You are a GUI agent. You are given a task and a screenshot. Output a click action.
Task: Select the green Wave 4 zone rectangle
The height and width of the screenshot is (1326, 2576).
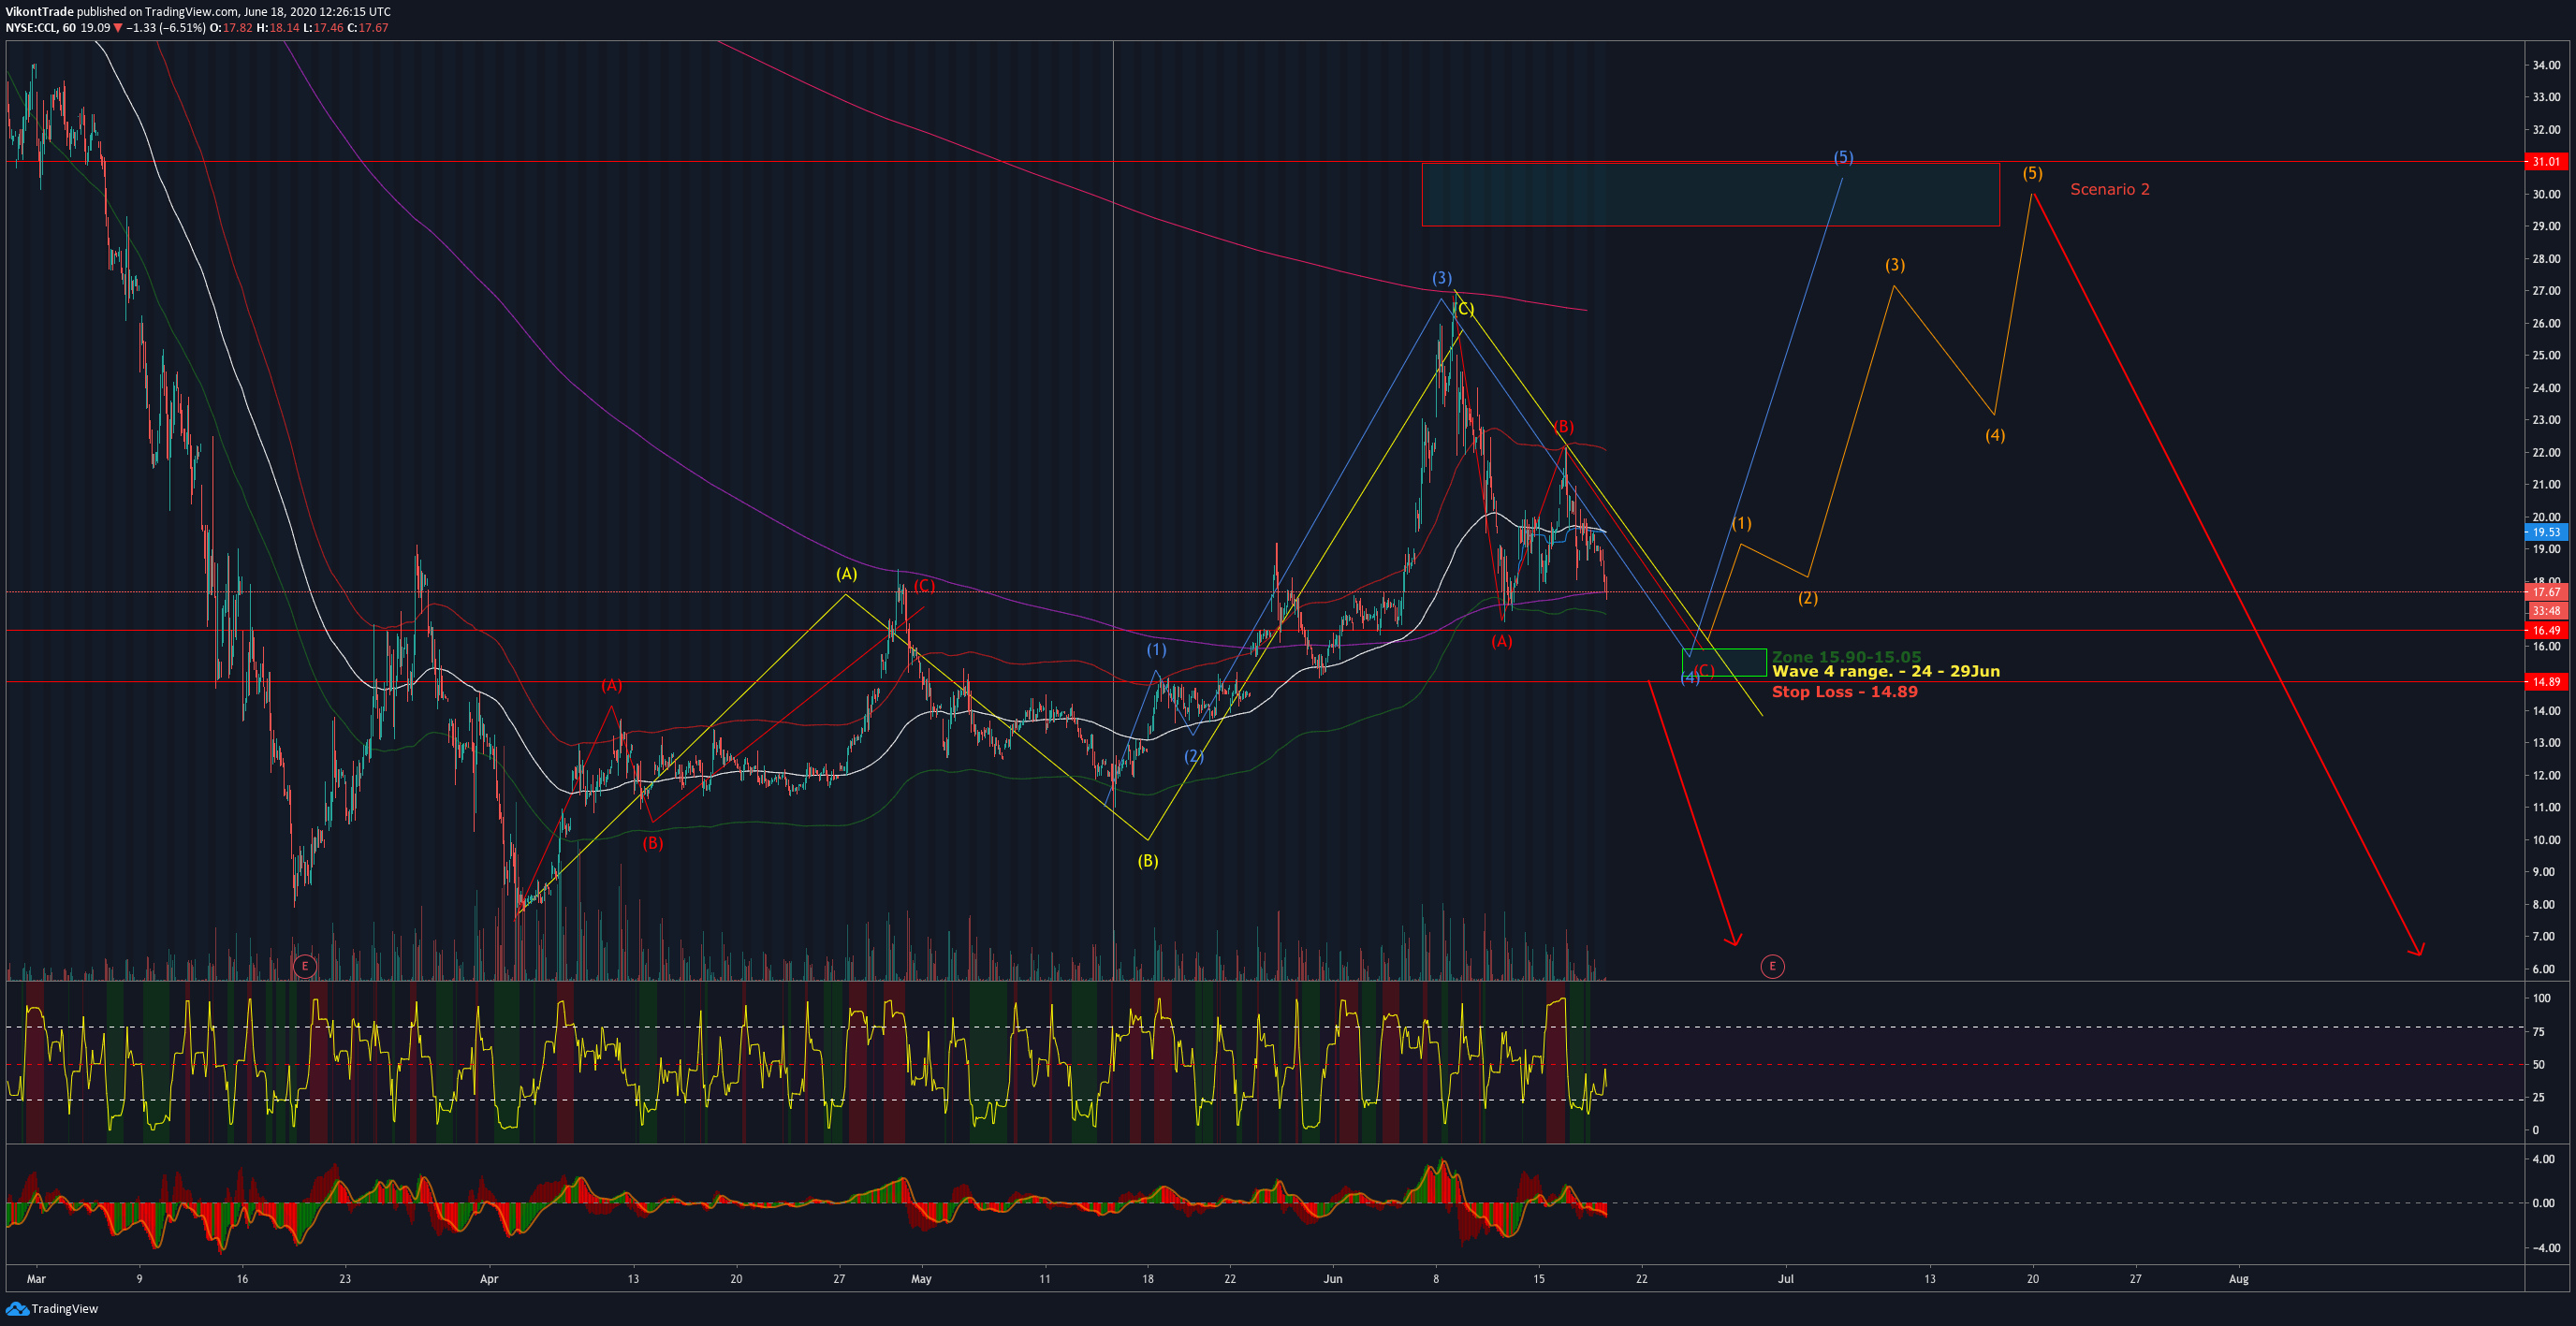[1724, 662]
